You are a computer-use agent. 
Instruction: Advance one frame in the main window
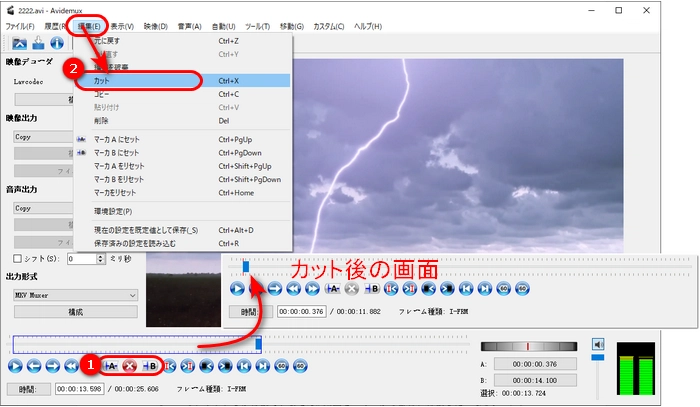tap(53, 366)
